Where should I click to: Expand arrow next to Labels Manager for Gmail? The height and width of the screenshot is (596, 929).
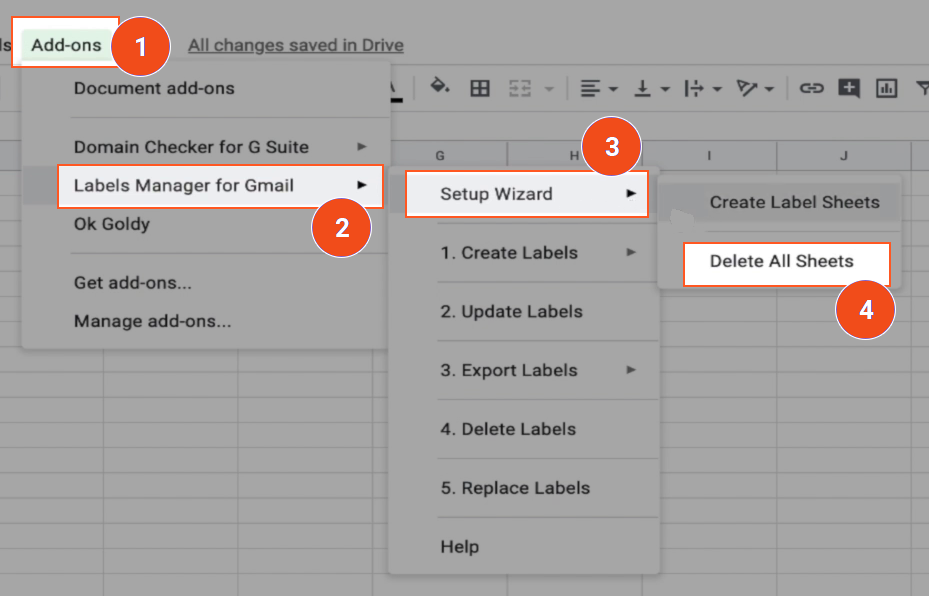(x=362, y=185)
